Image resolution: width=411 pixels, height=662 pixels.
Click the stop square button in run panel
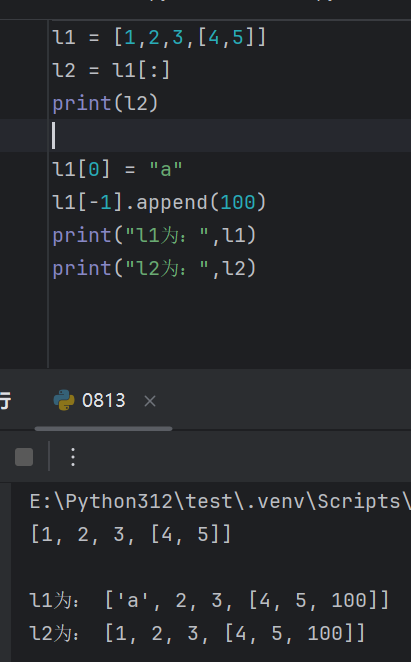click(24, 457)
